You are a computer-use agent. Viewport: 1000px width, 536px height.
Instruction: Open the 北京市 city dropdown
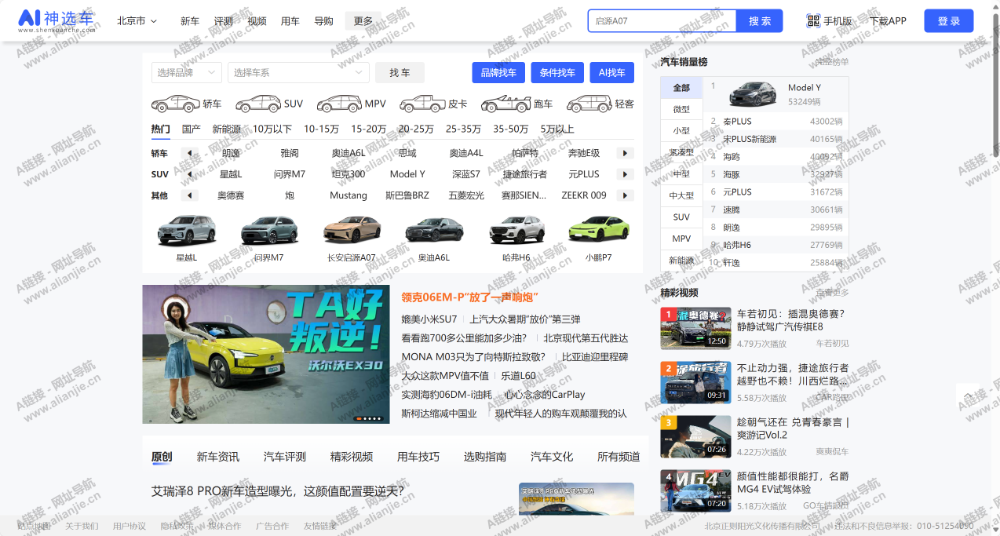(x=136, y=20)
